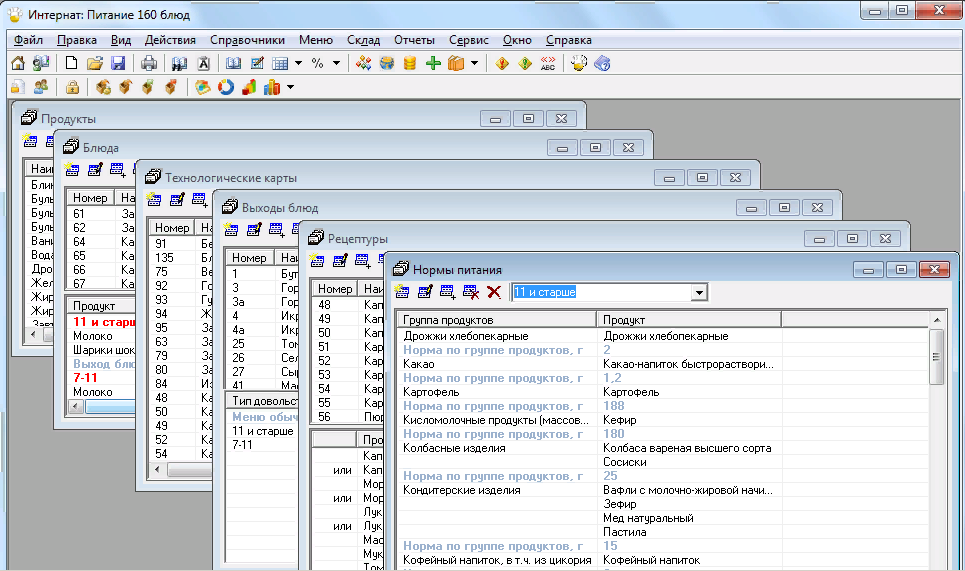This screenshot has width=965, height=571.
Task: Expand the percent sign dropdown arrow
Action: (x=336, y=63)
